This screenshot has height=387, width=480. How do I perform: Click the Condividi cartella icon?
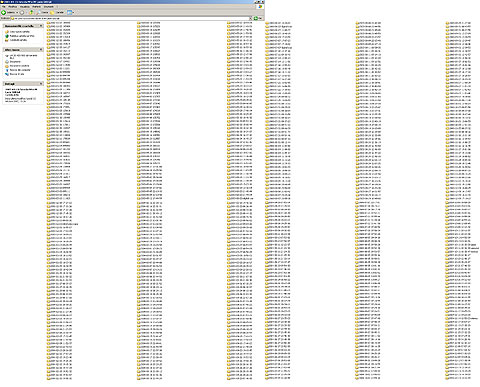point(7,40)
